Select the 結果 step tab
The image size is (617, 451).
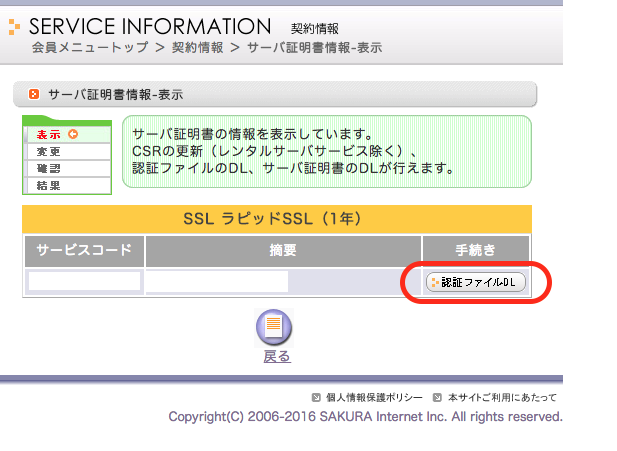[x=67, y=185]
